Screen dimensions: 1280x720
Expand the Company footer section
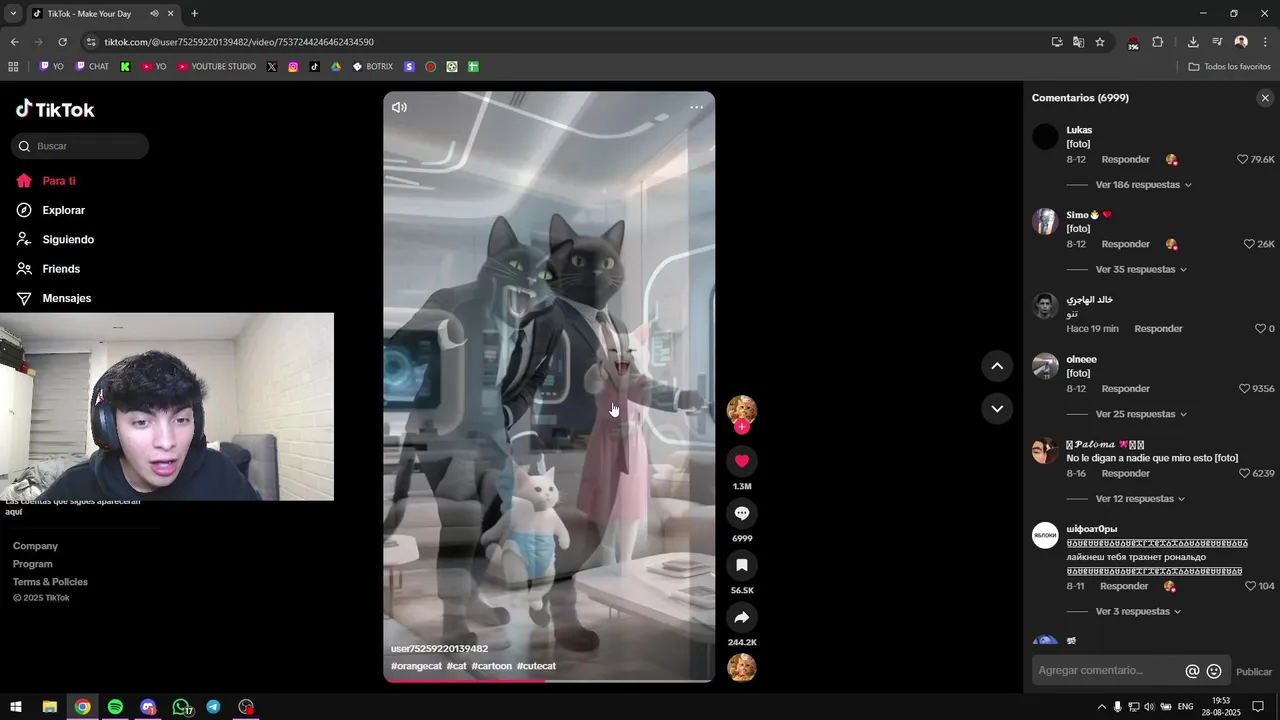click(35, 546)
